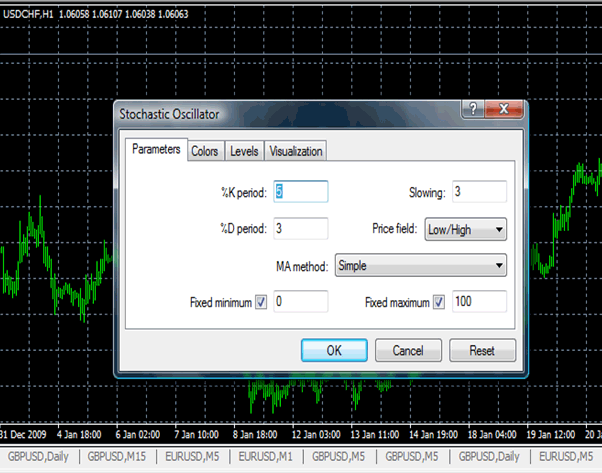Viewport: 602px width, 473px height.
Task: Click the 7 Jan 10:00 time label
Action: click(197, 435)
